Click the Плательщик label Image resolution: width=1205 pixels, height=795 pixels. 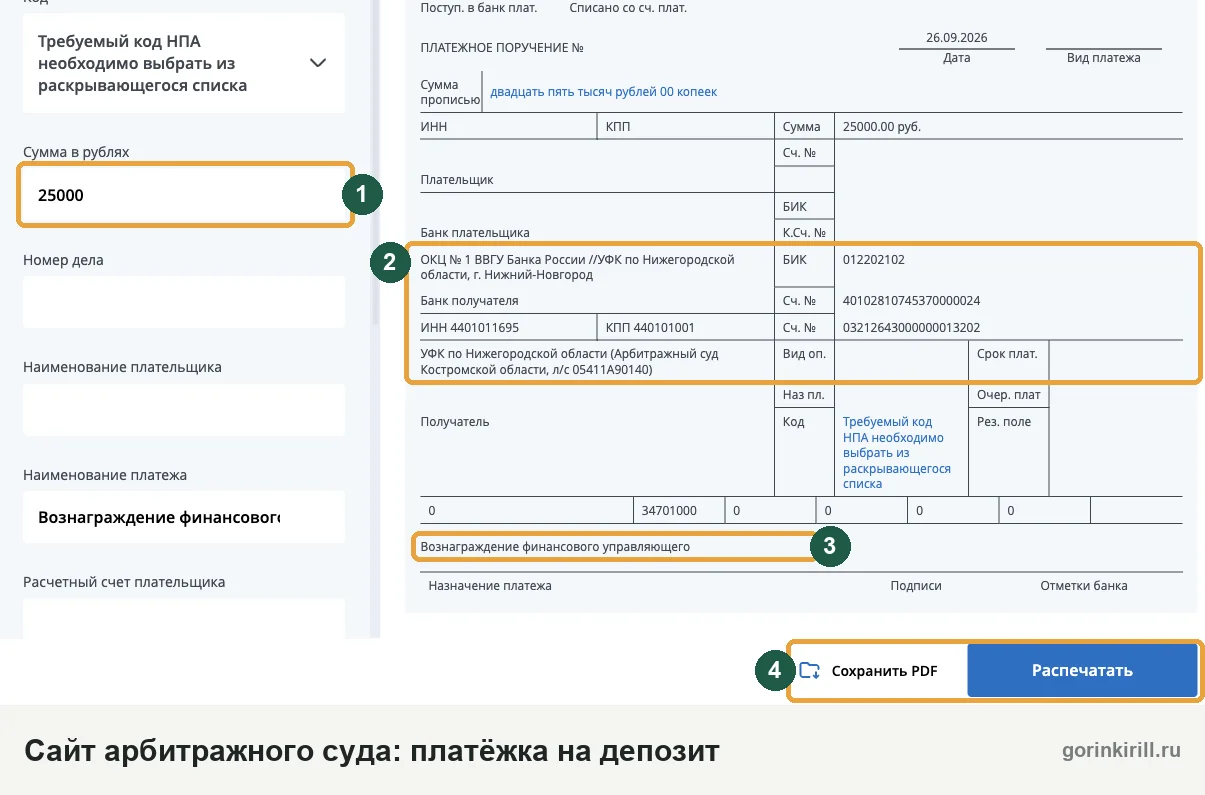(x=457, y=180)
